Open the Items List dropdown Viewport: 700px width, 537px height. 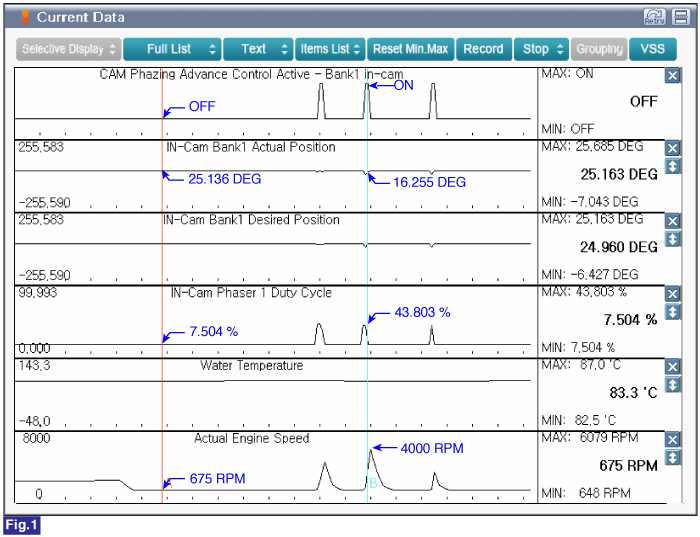[330, 49]
